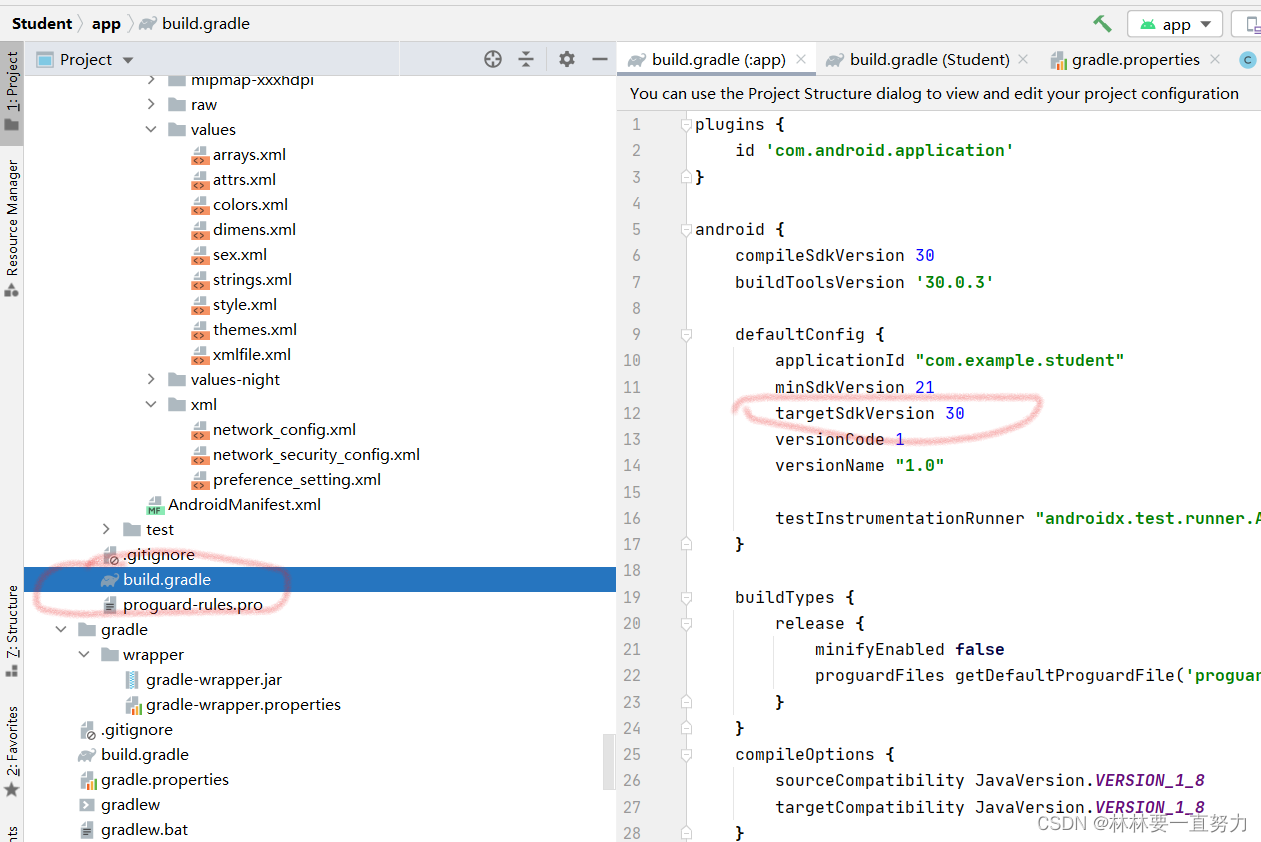
Task: Select strings.xml in the project tree
Action: (x=253, y=279)
